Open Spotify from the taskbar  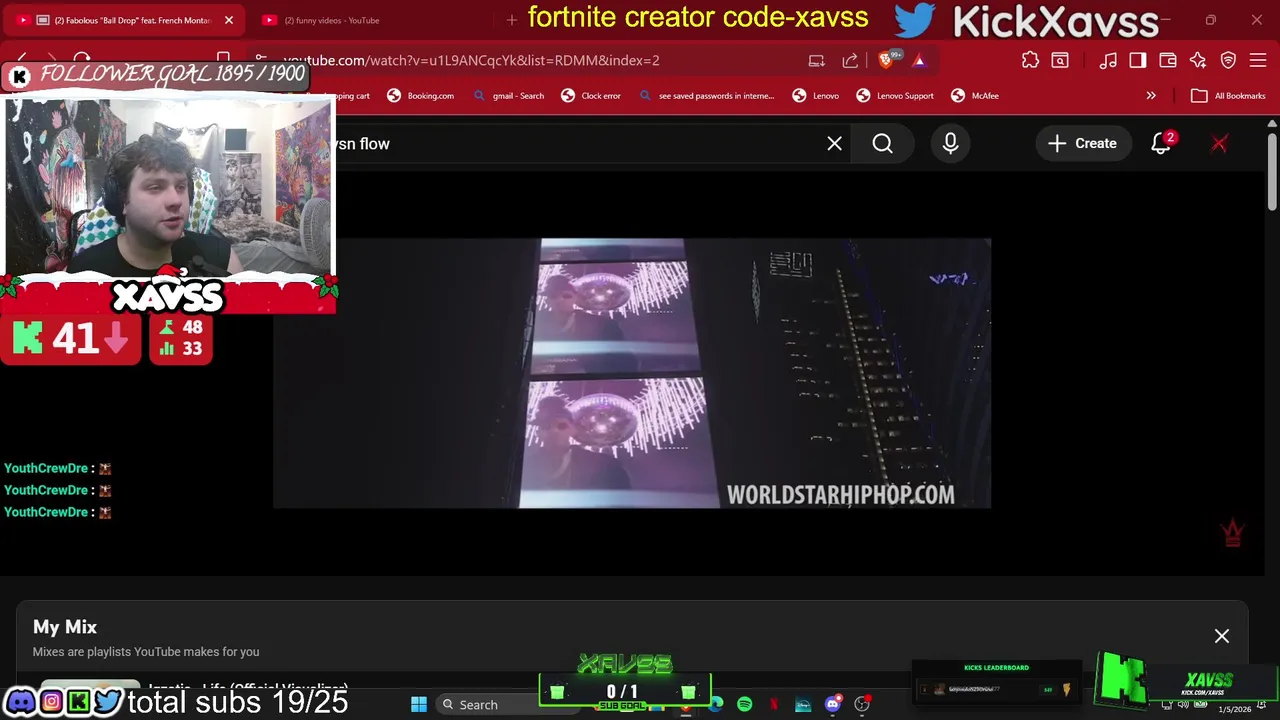pos(745,705)
